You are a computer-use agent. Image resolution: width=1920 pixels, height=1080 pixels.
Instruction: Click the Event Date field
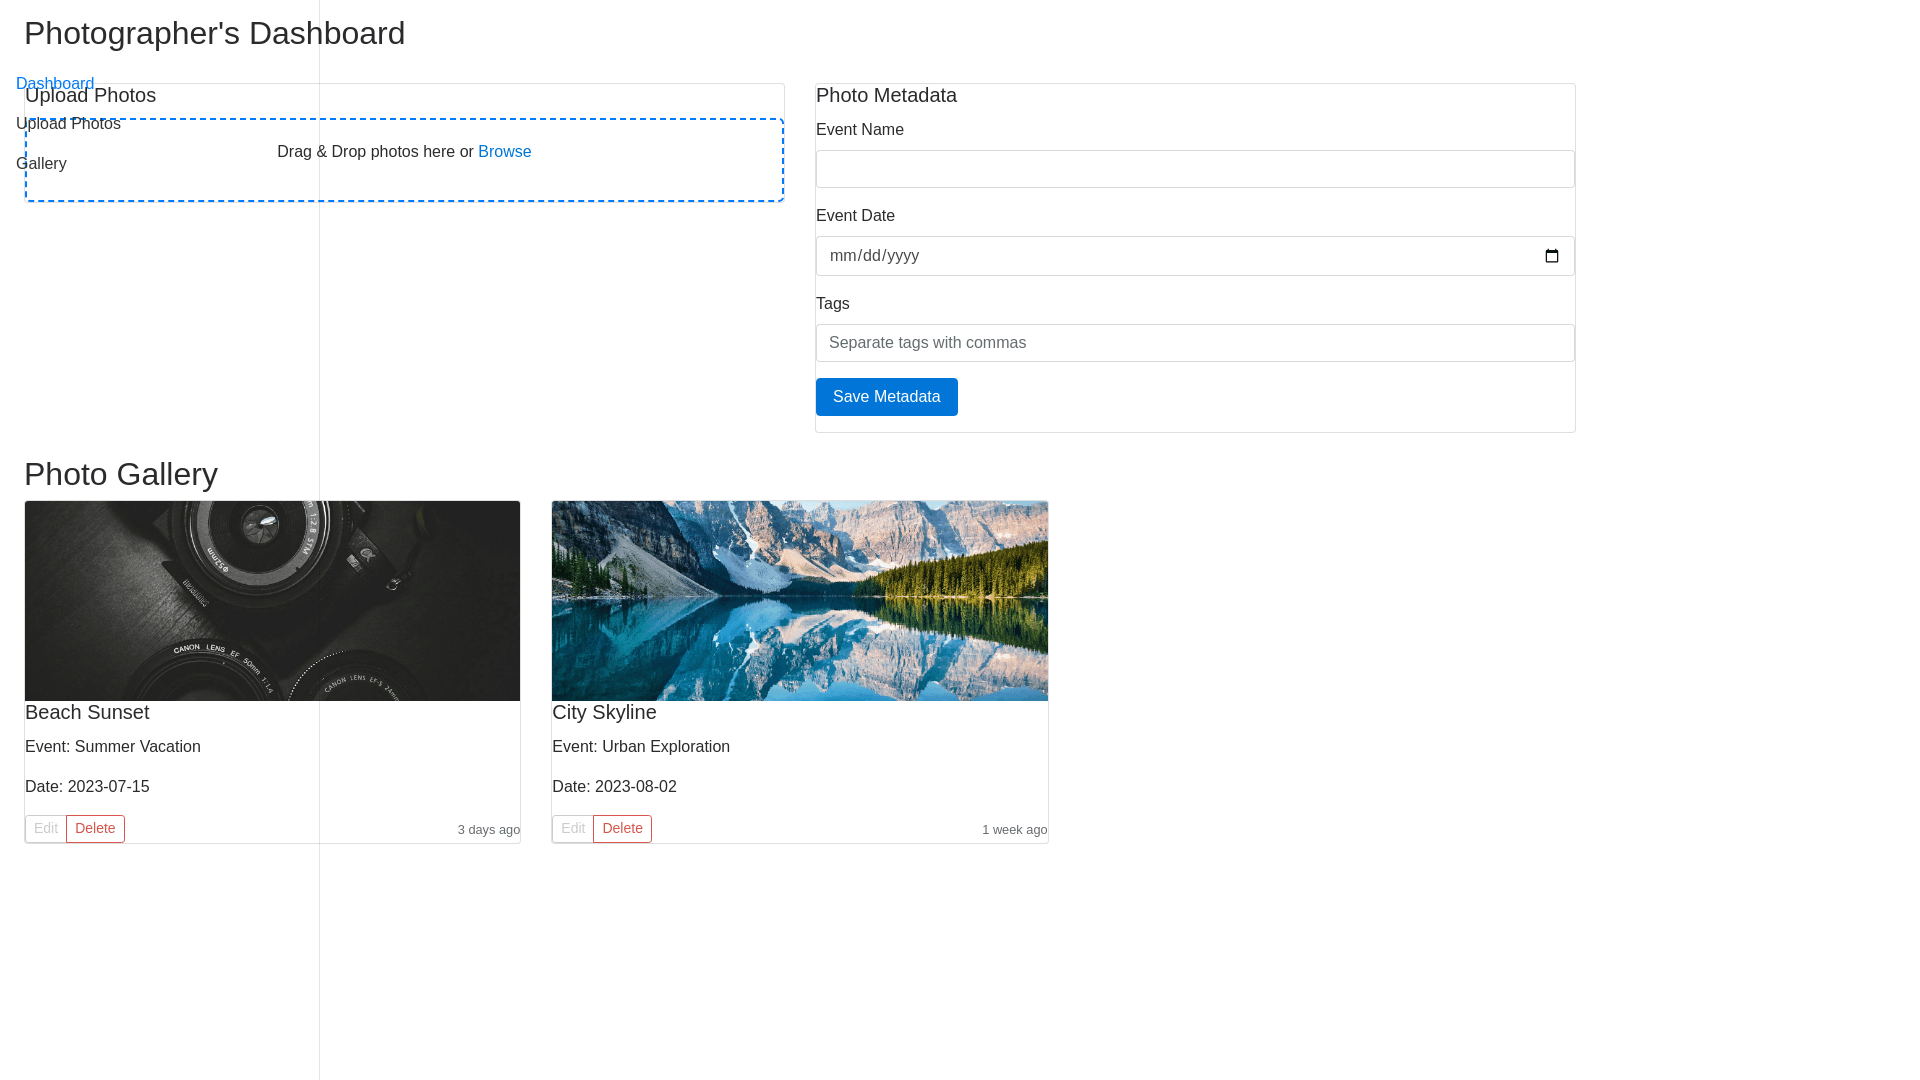pyautogui.click(x=1100, y=256)
